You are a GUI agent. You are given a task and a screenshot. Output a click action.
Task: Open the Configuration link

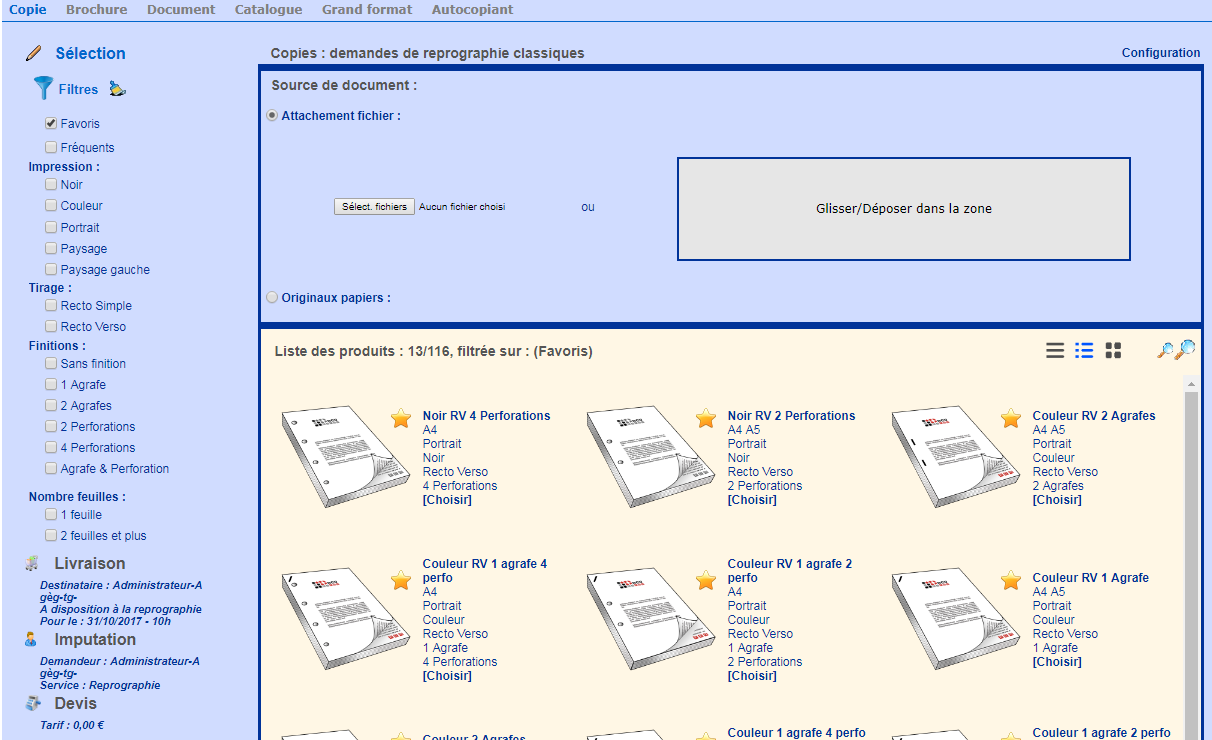pos(1161,53)
